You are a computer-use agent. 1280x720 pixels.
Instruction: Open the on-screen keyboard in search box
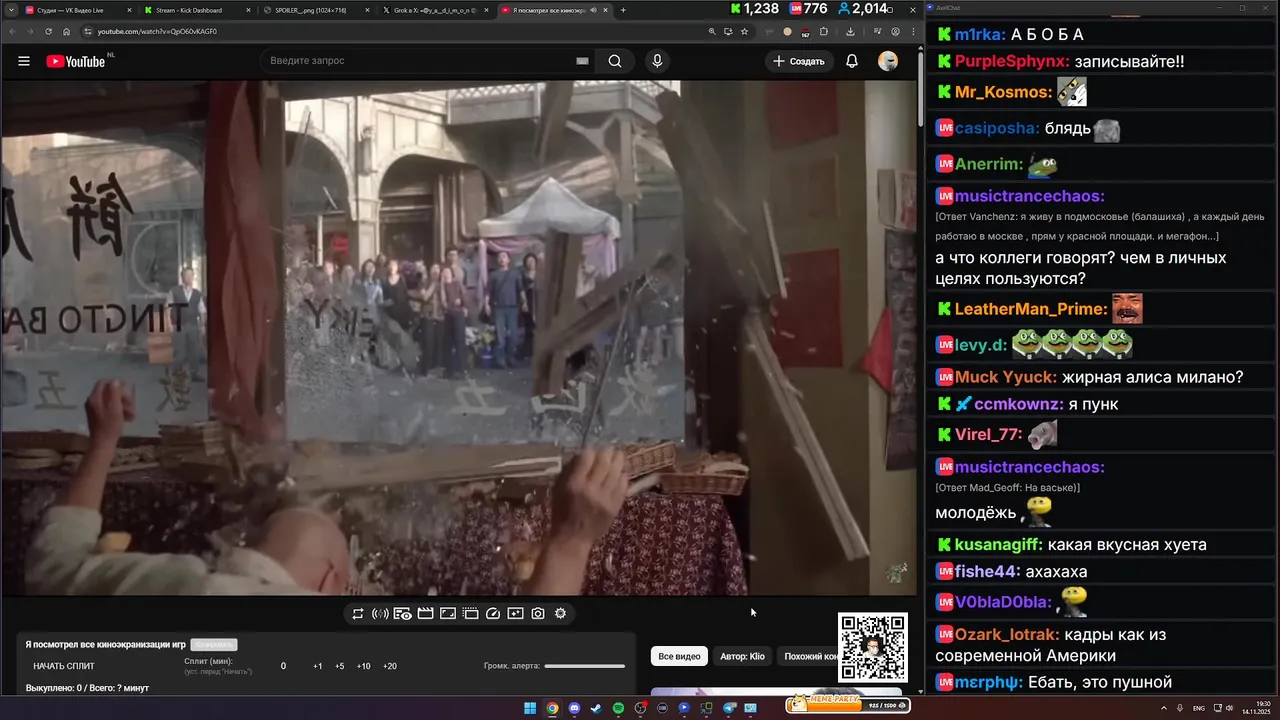[582, 61]
